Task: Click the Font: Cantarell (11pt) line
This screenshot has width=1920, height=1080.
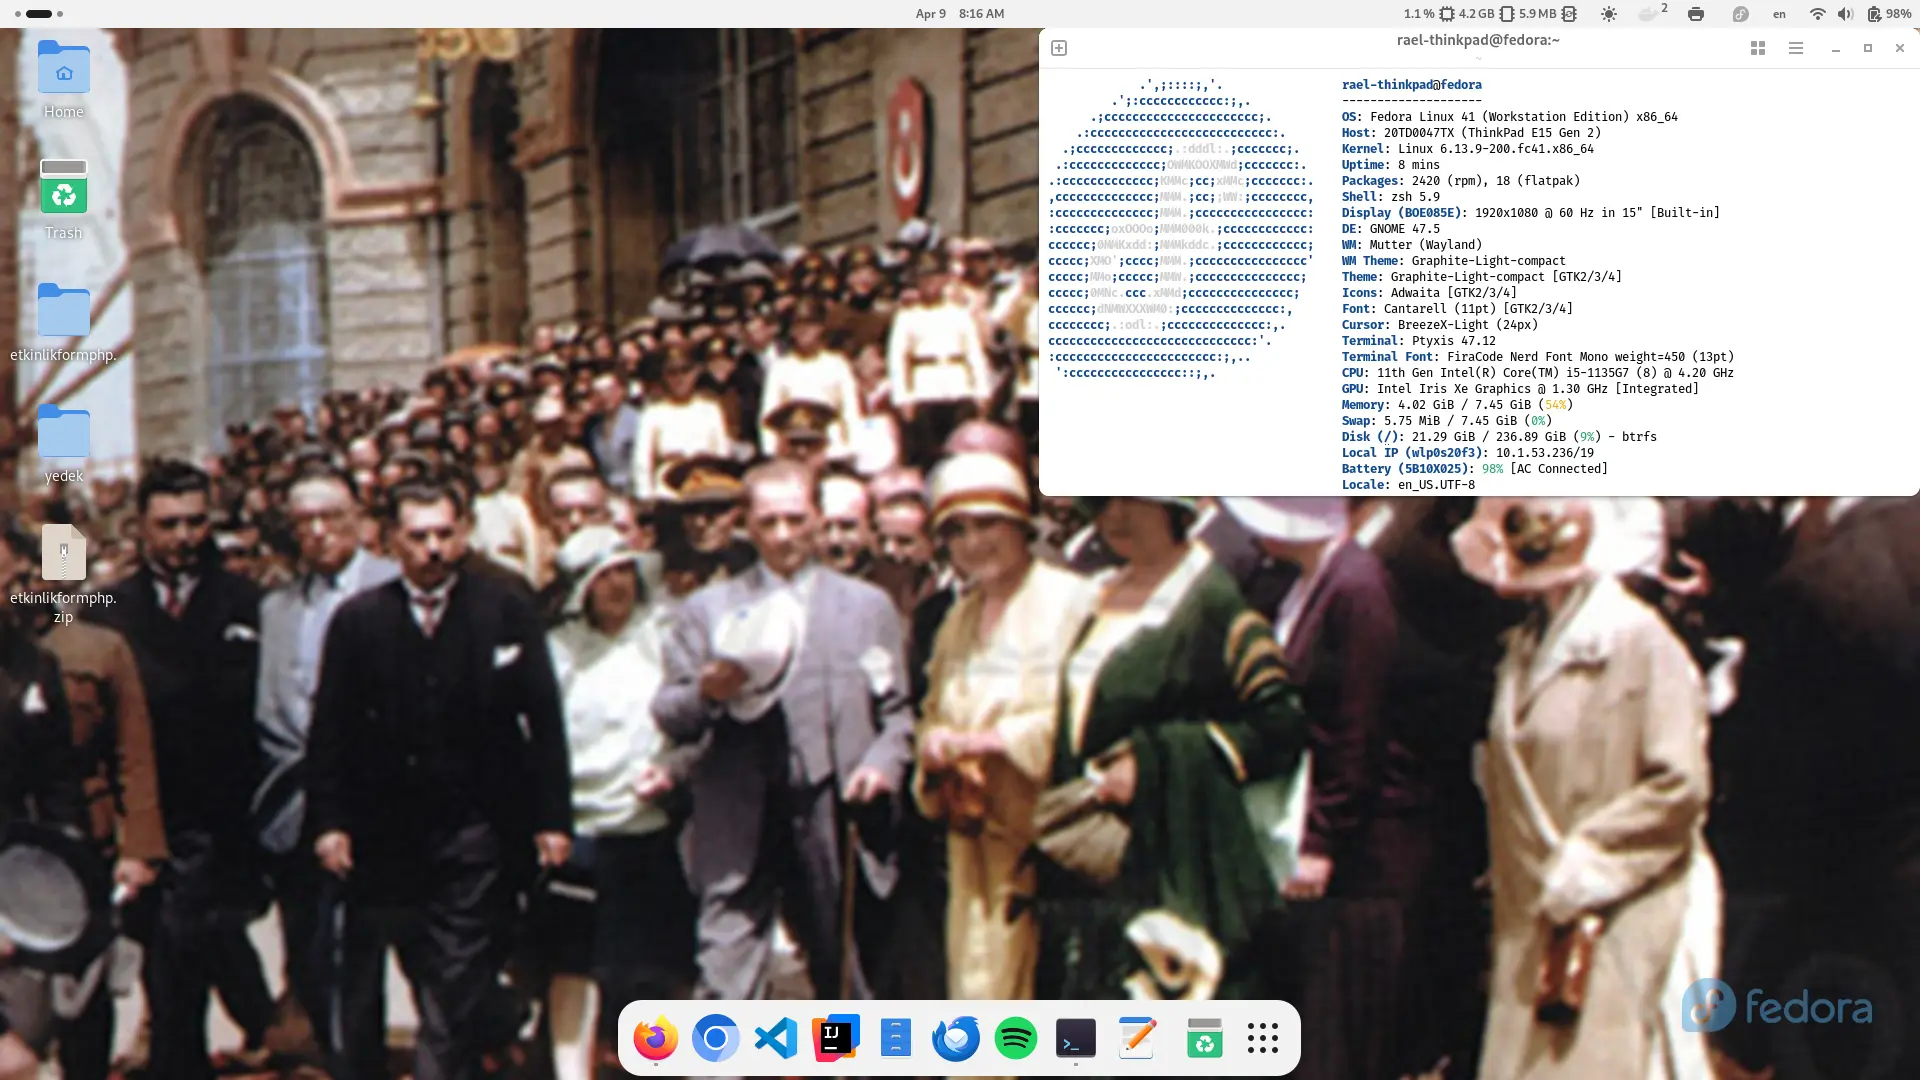Action: tap(1457, 309)
